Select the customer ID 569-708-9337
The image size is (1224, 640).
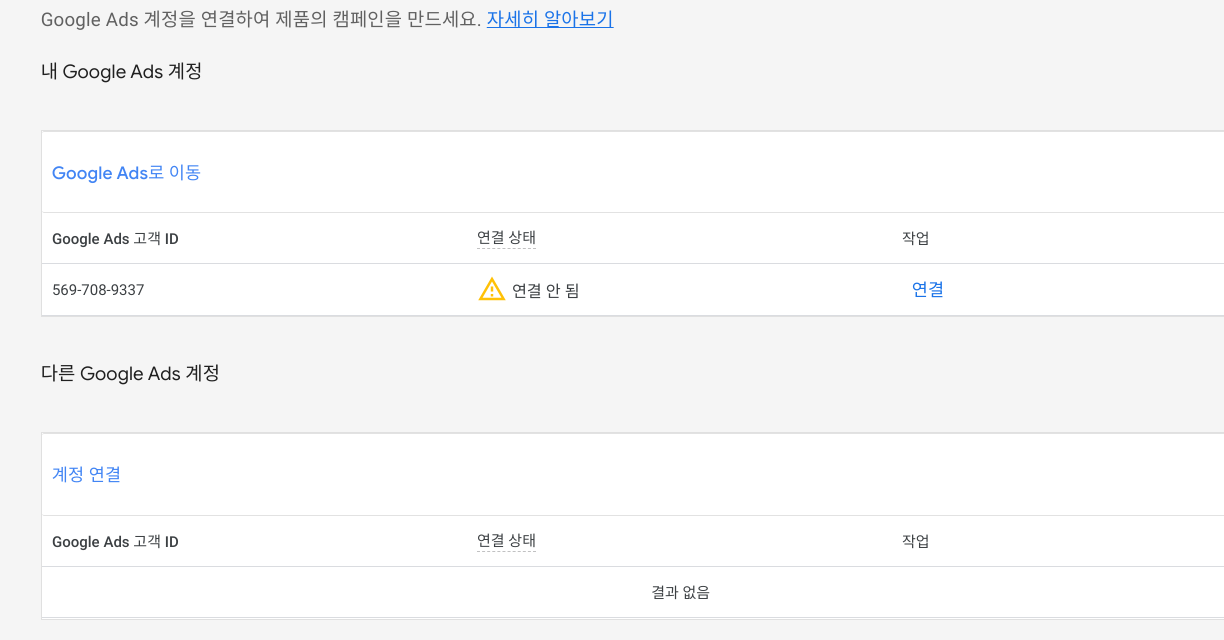98,290
